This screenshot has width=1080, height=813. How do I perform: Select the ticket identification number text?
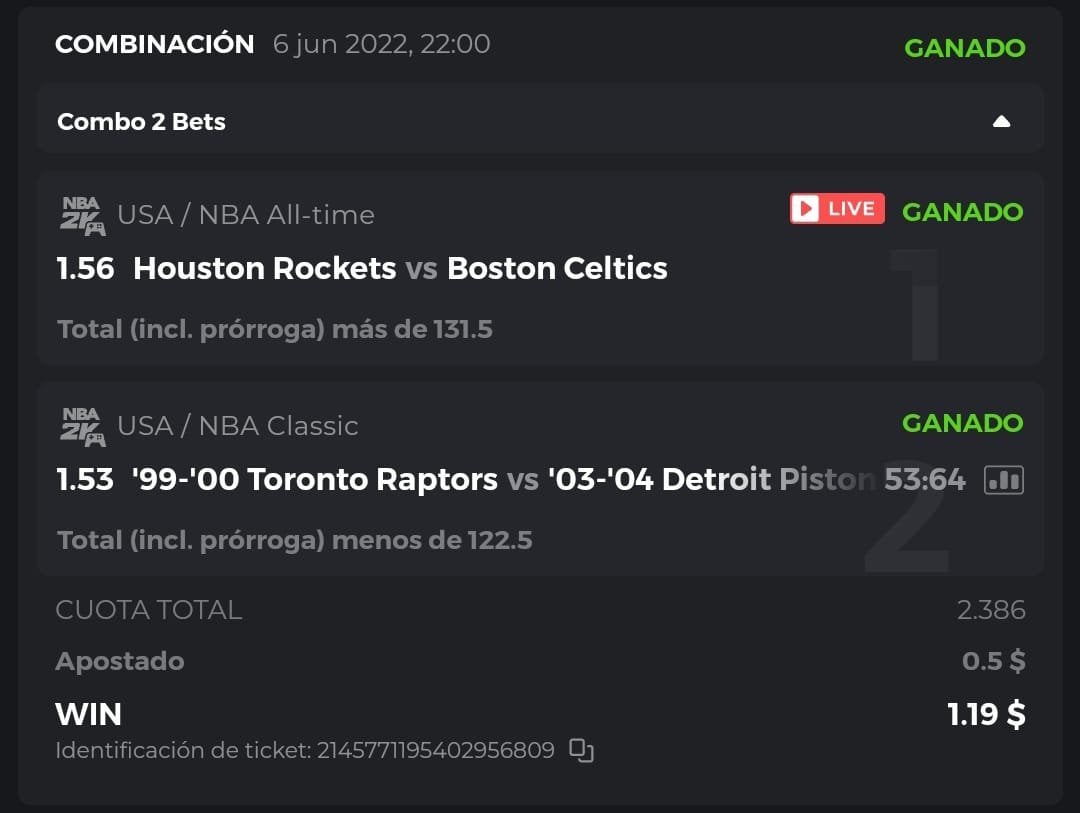pyautogui.click(x=435, y=750)
